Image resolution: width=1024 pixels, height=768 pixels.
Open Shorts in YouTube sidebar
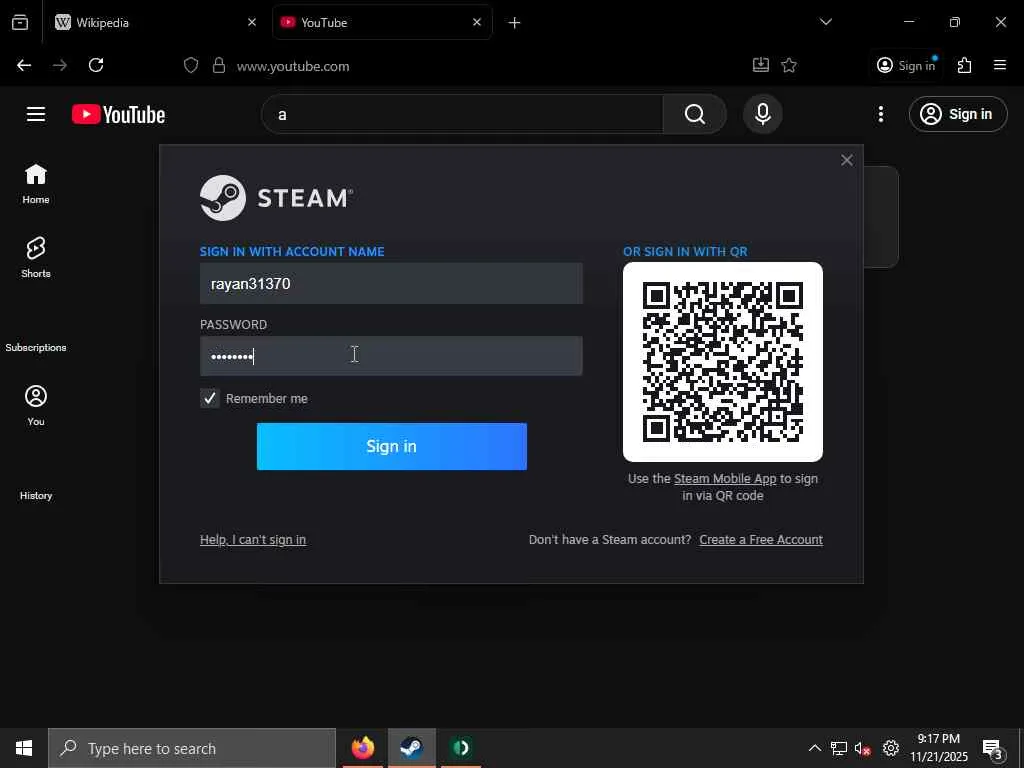coord(36,257)
